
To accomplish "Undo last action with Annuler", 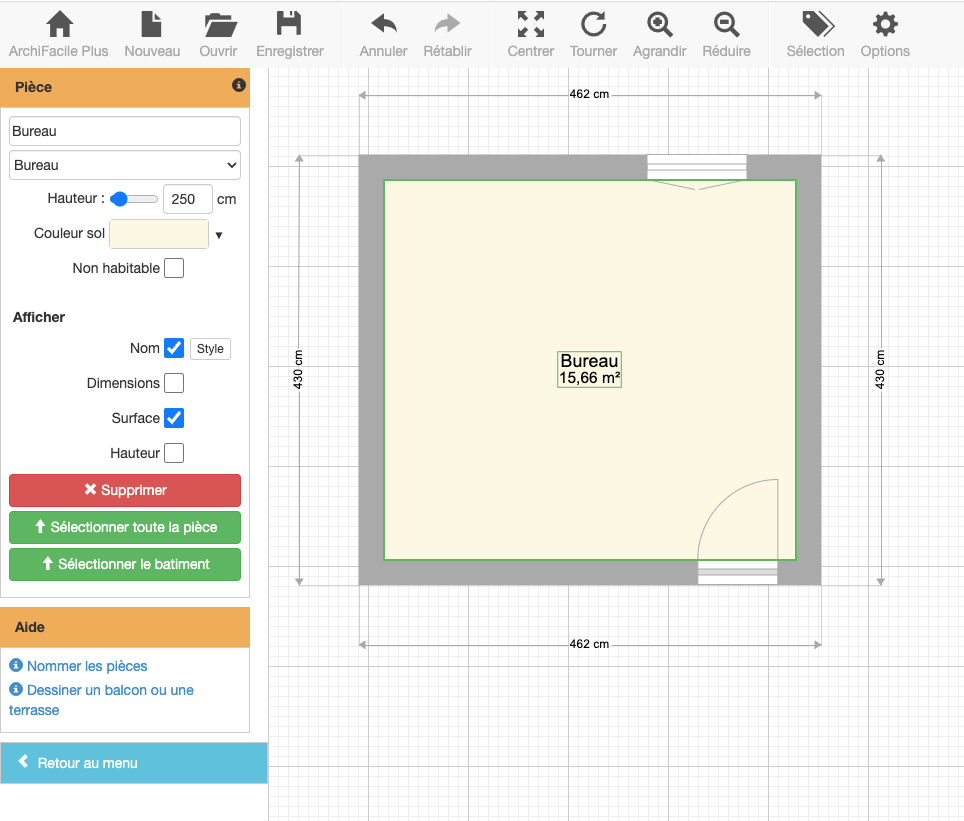I will pyautogui.click(x=383, y=26).
